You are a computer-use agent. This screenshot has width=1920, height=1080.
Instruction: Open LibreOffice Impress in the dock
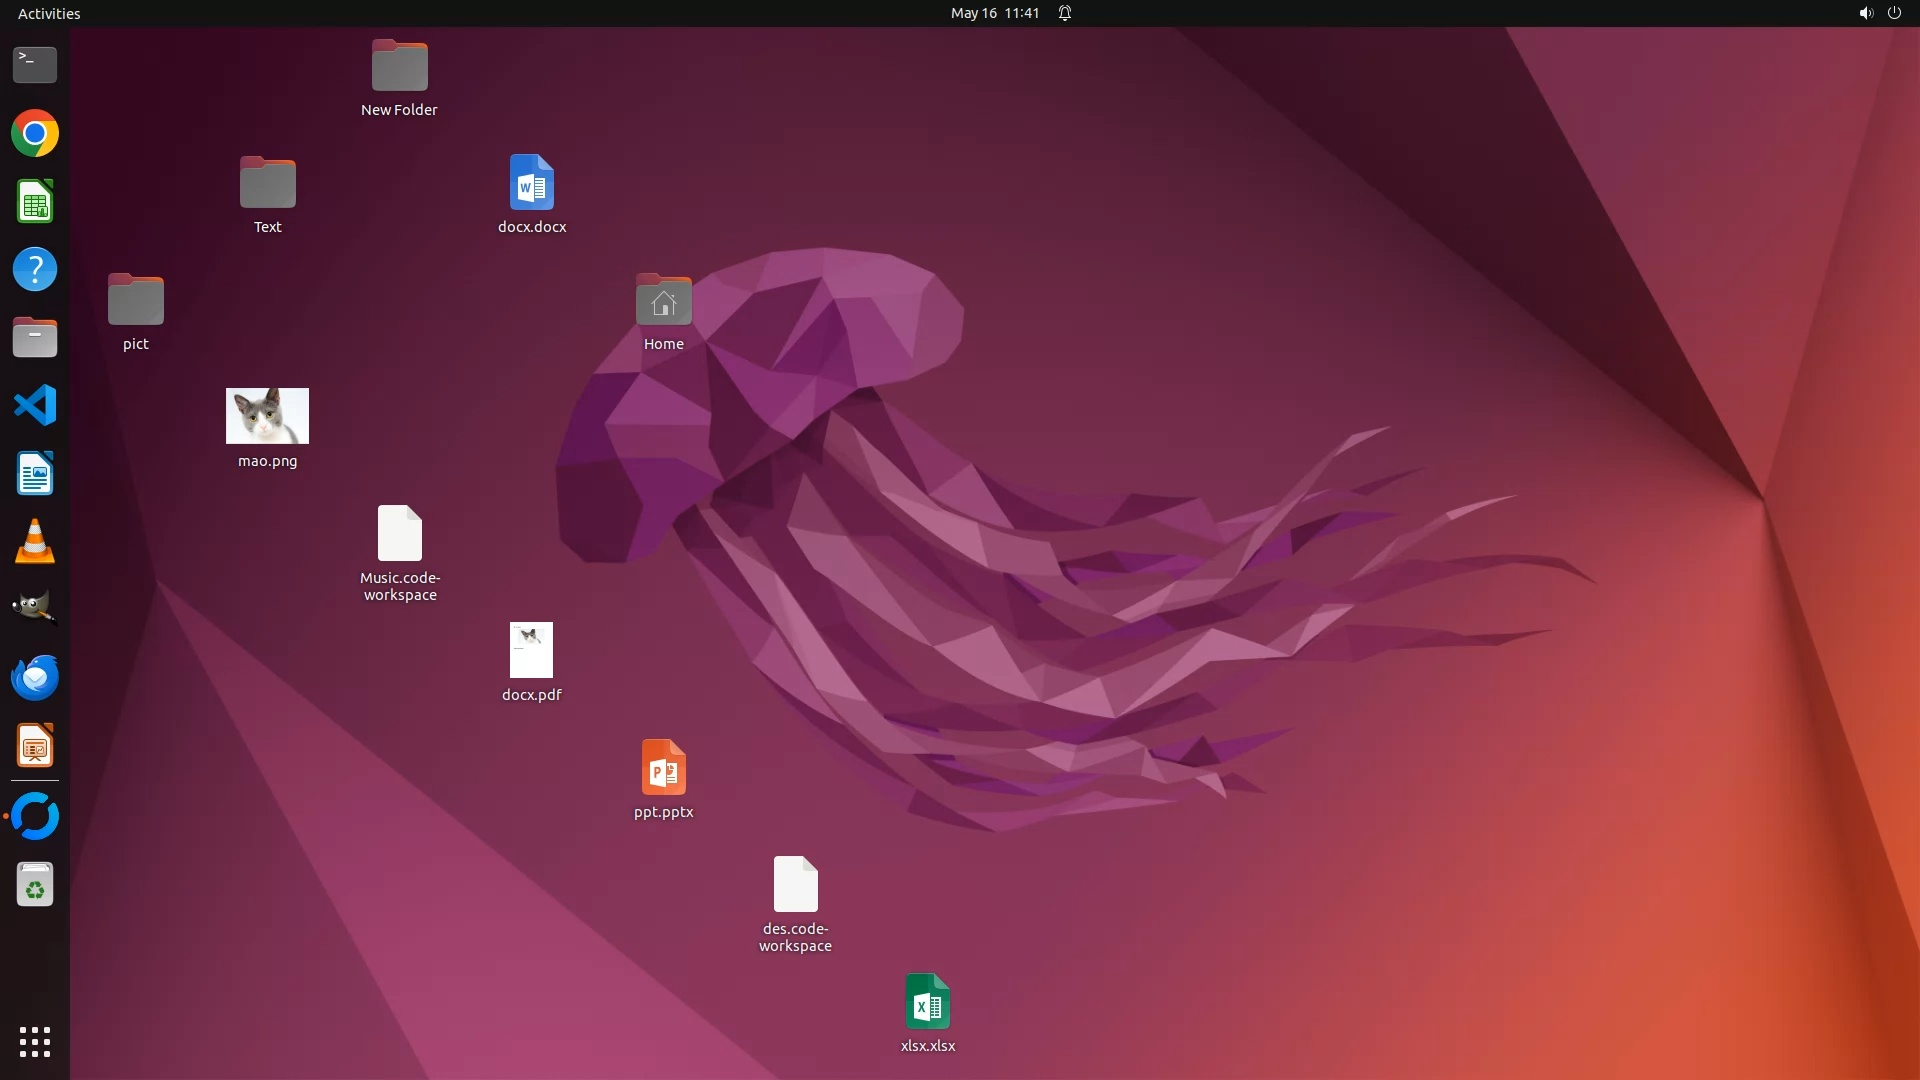(x=35, y=746)
